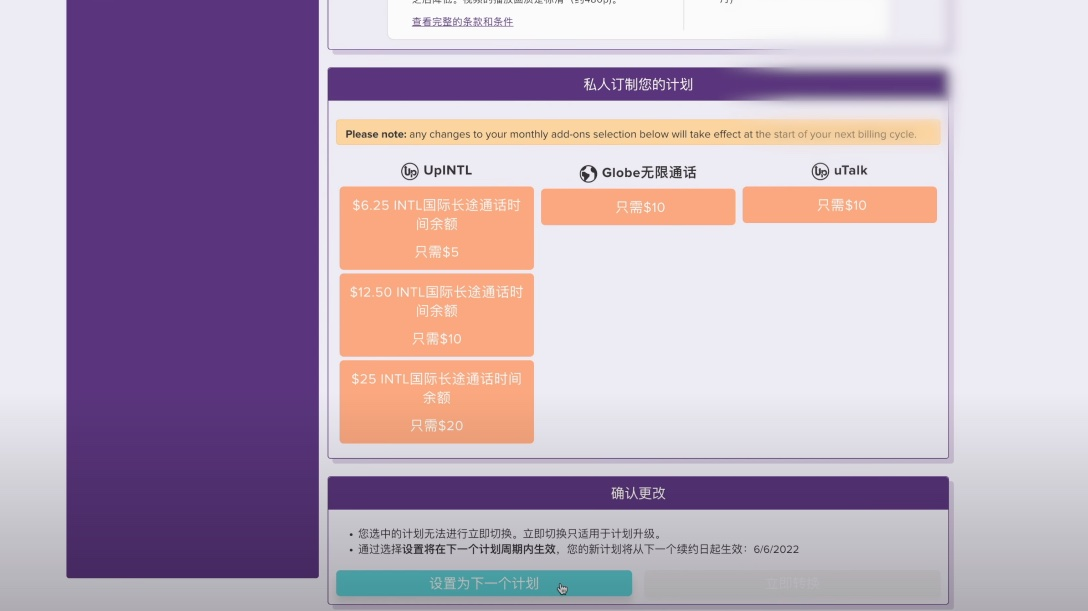The image size is (1088, 611).
Task: Click the Please note billing cycle notice
Action: click(x=638, y=134)
